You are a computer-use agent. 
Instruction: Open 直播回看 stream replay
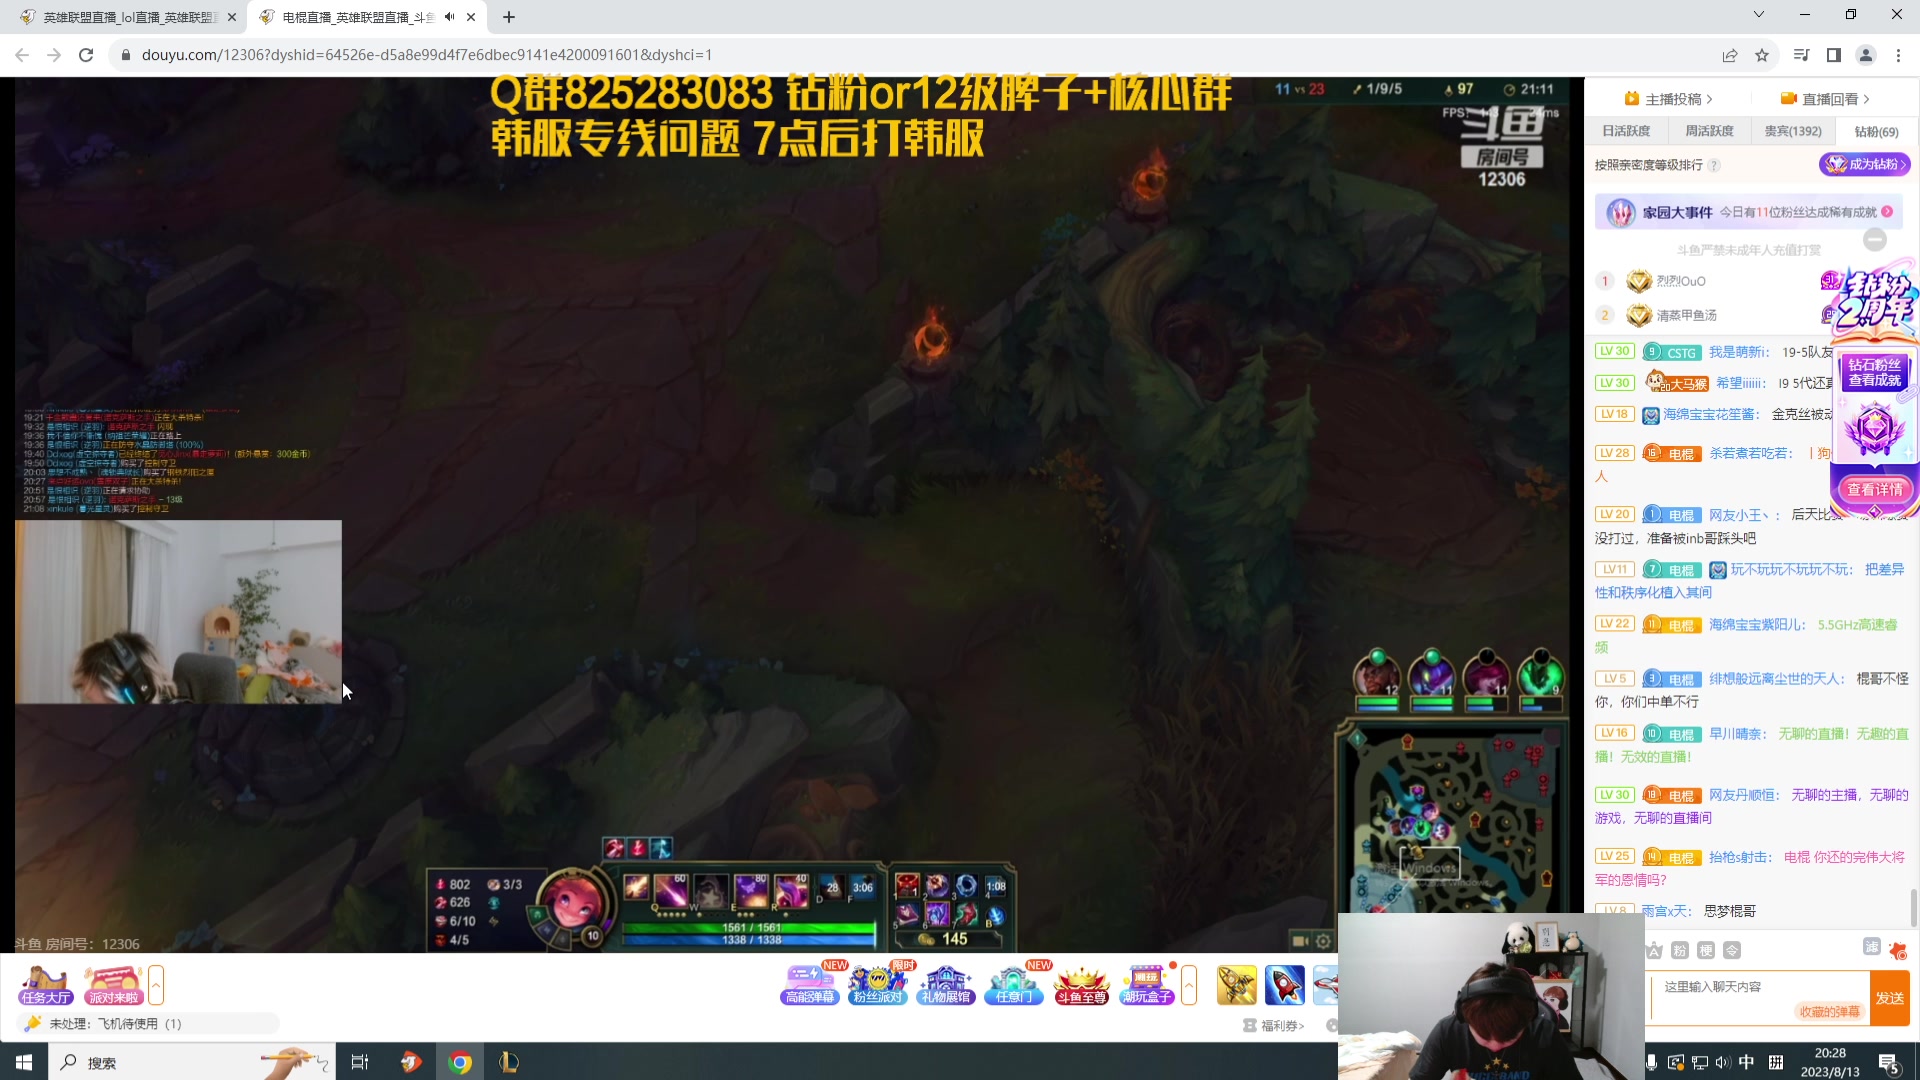click(1825, 99)
